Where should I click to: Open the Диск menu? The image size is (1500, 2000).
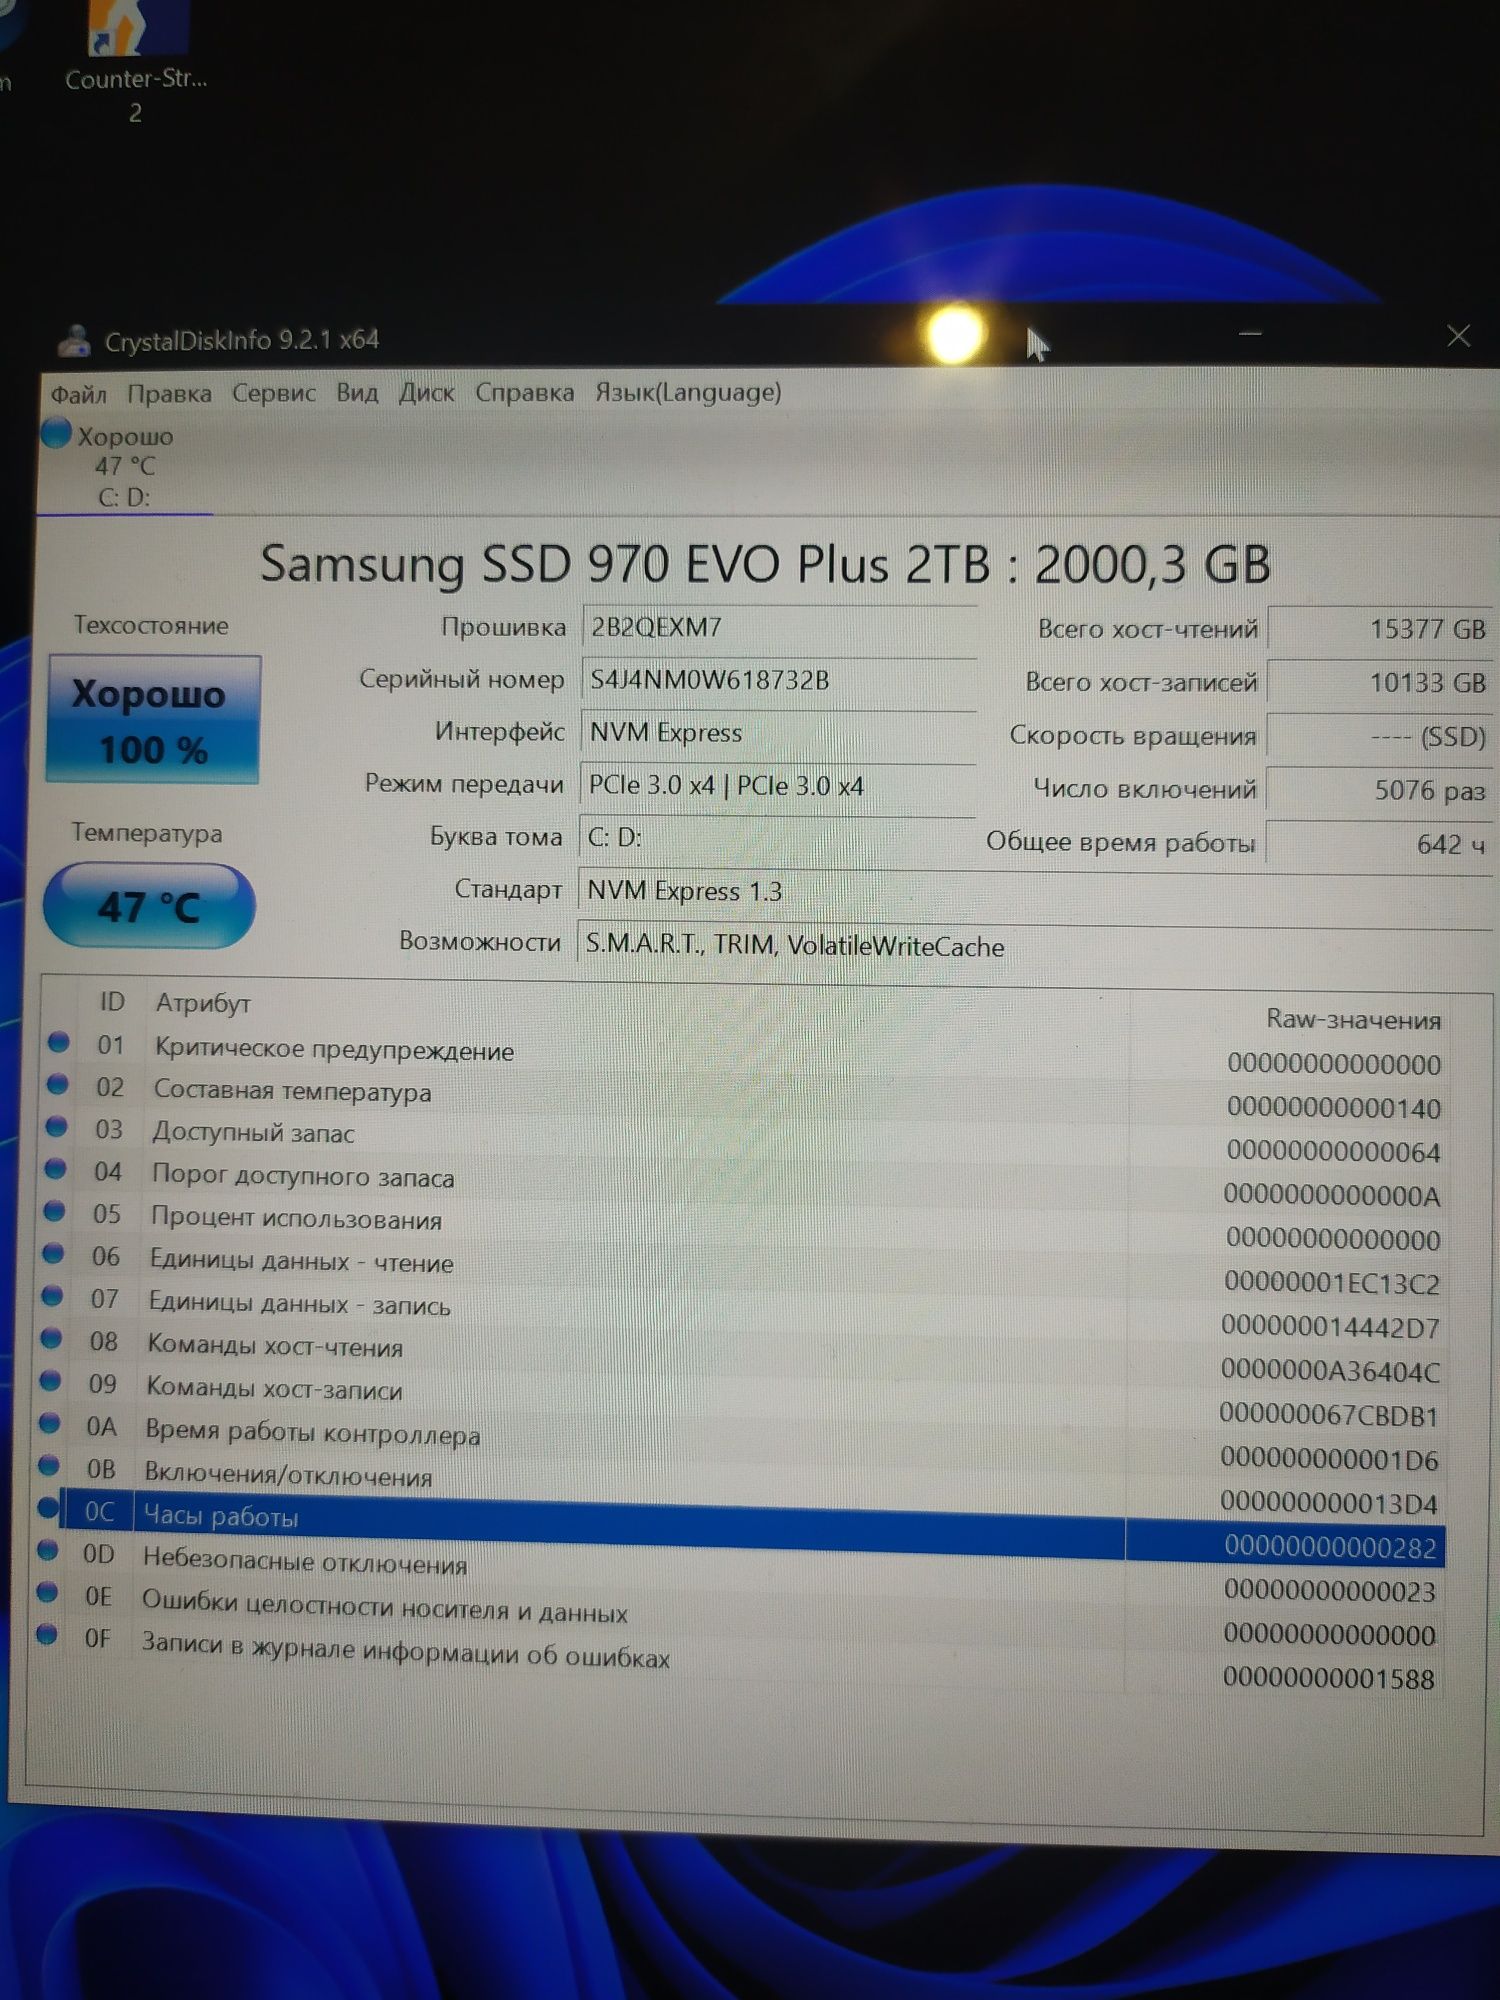pos(427,392)
